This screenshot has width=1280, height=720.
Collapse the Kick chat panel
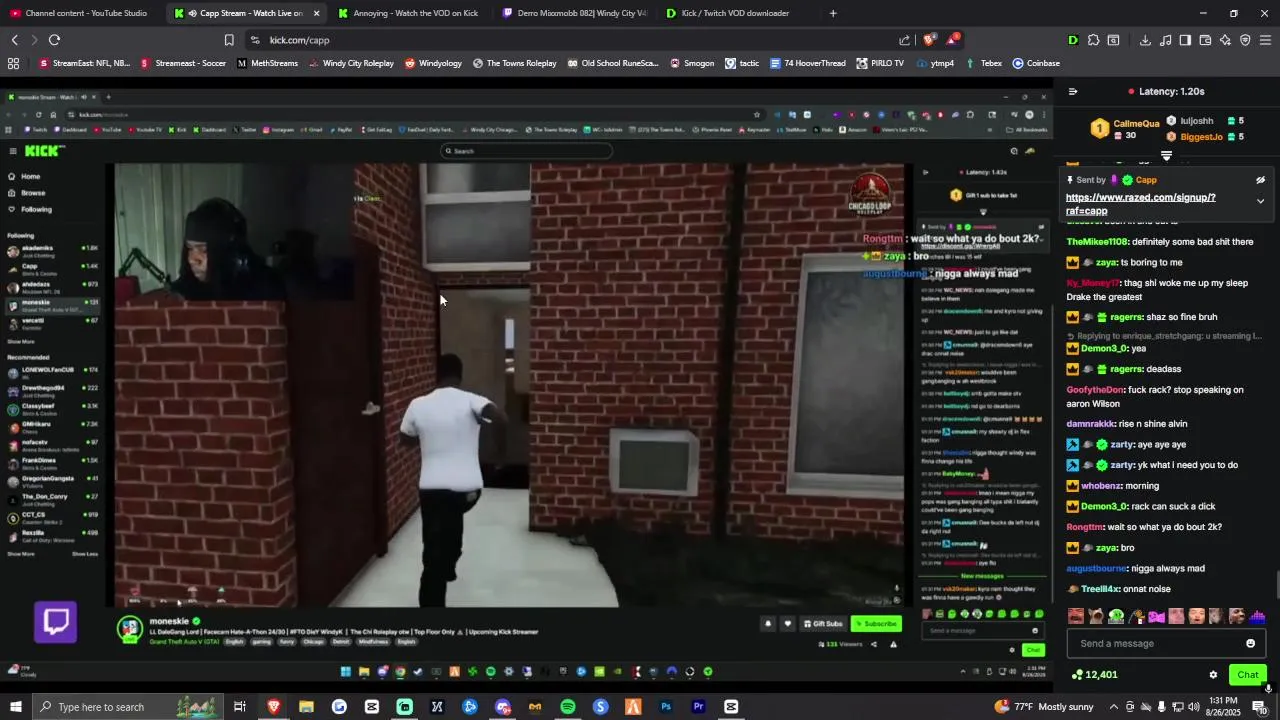1073,91
